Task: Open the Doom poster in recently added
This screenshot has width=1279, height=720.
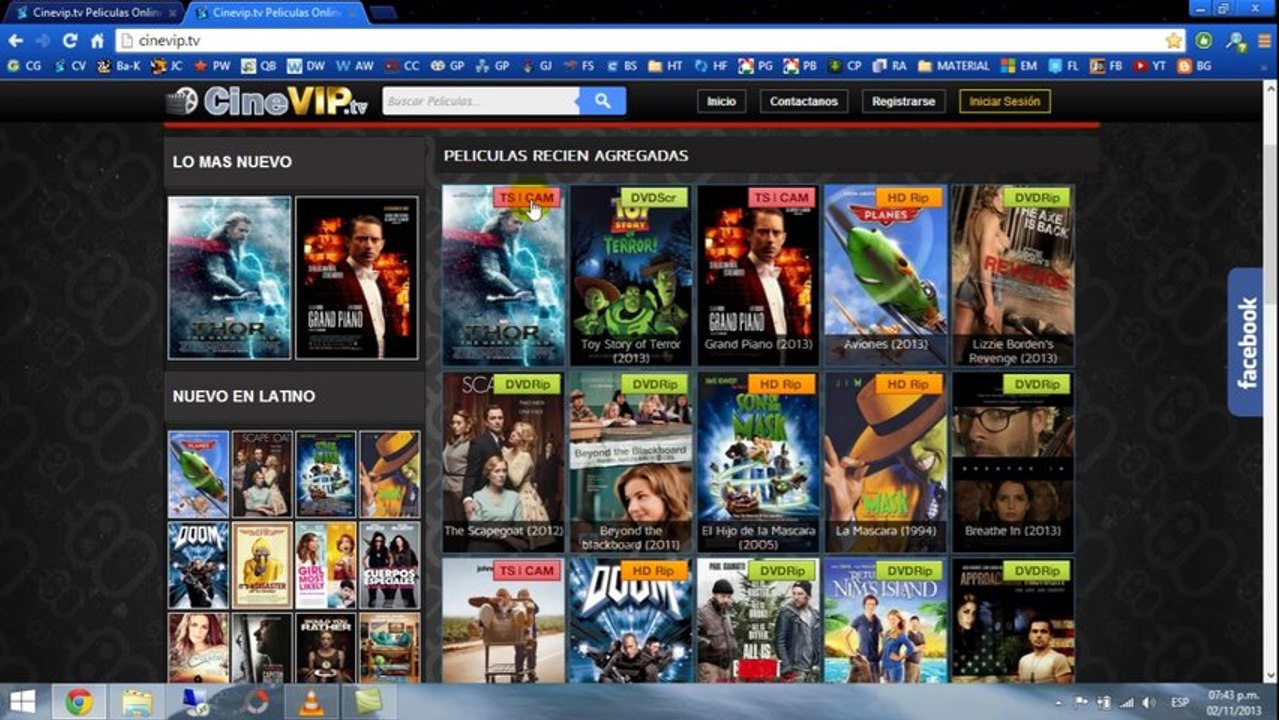Action: (631, 621)
